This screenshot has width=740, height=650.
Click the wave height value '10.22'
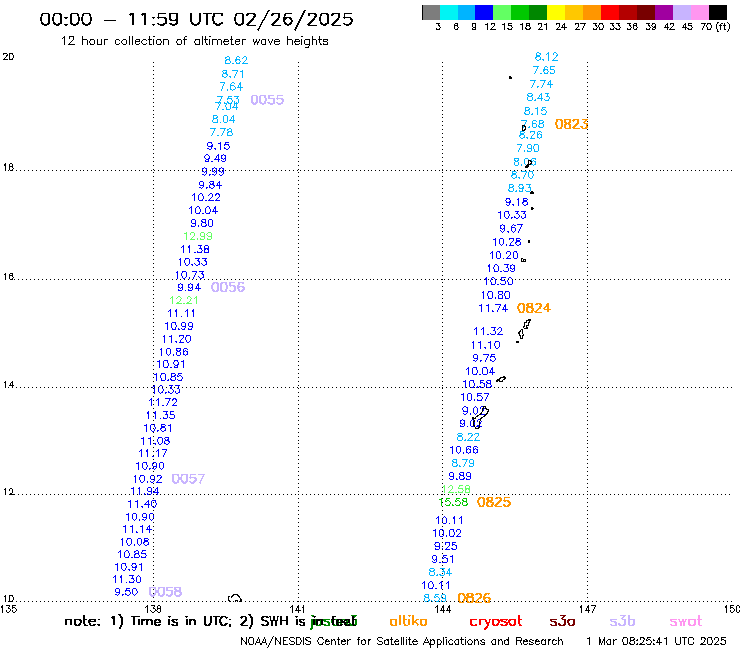(206, 197)
